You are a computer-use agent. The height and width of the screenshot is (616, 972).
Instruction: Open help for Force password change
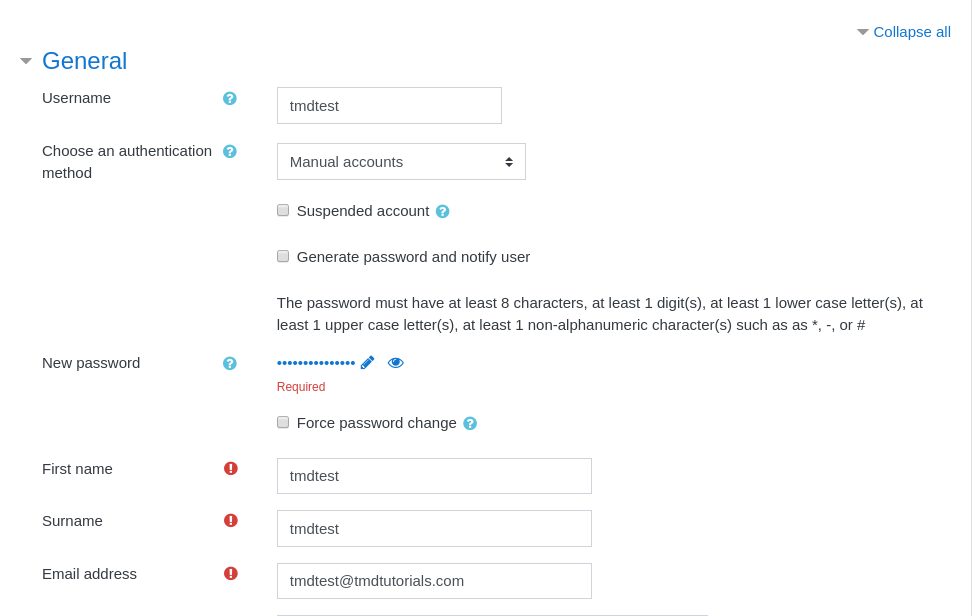(470, 423)
